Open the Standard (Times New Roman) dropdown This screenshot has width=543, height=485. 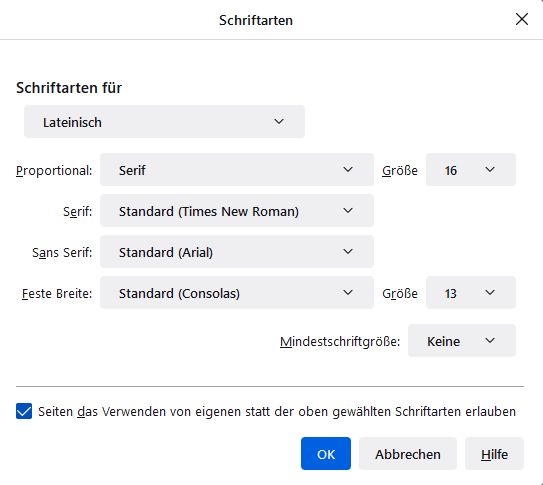pyautogui.click(x=237, y=210)
